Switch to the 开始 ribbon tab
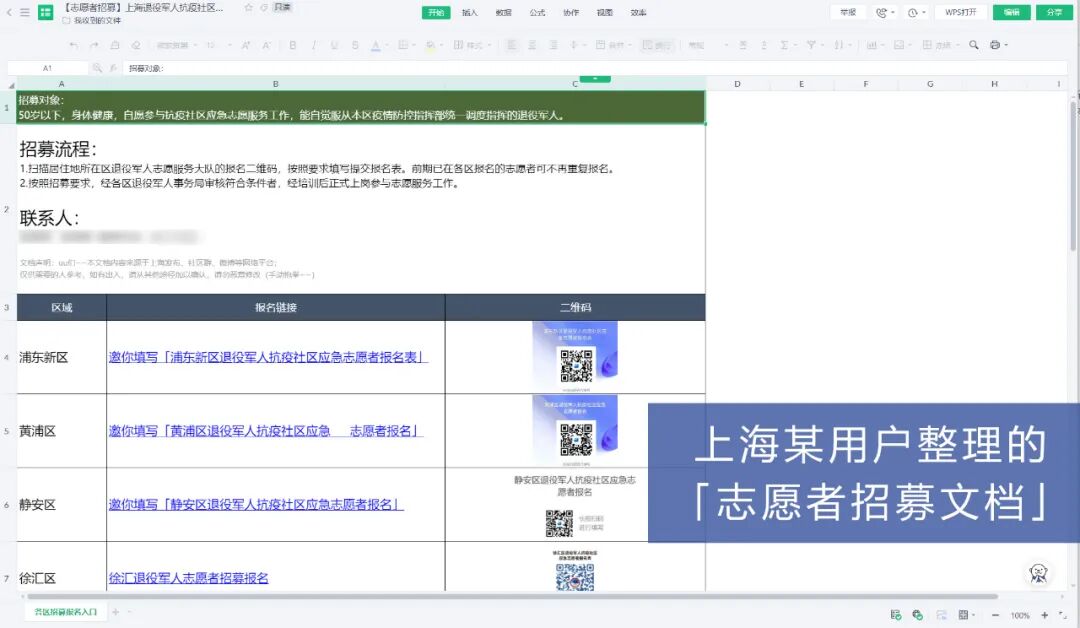Viewport: 1080px width, 628px height. tap(436, 12)
